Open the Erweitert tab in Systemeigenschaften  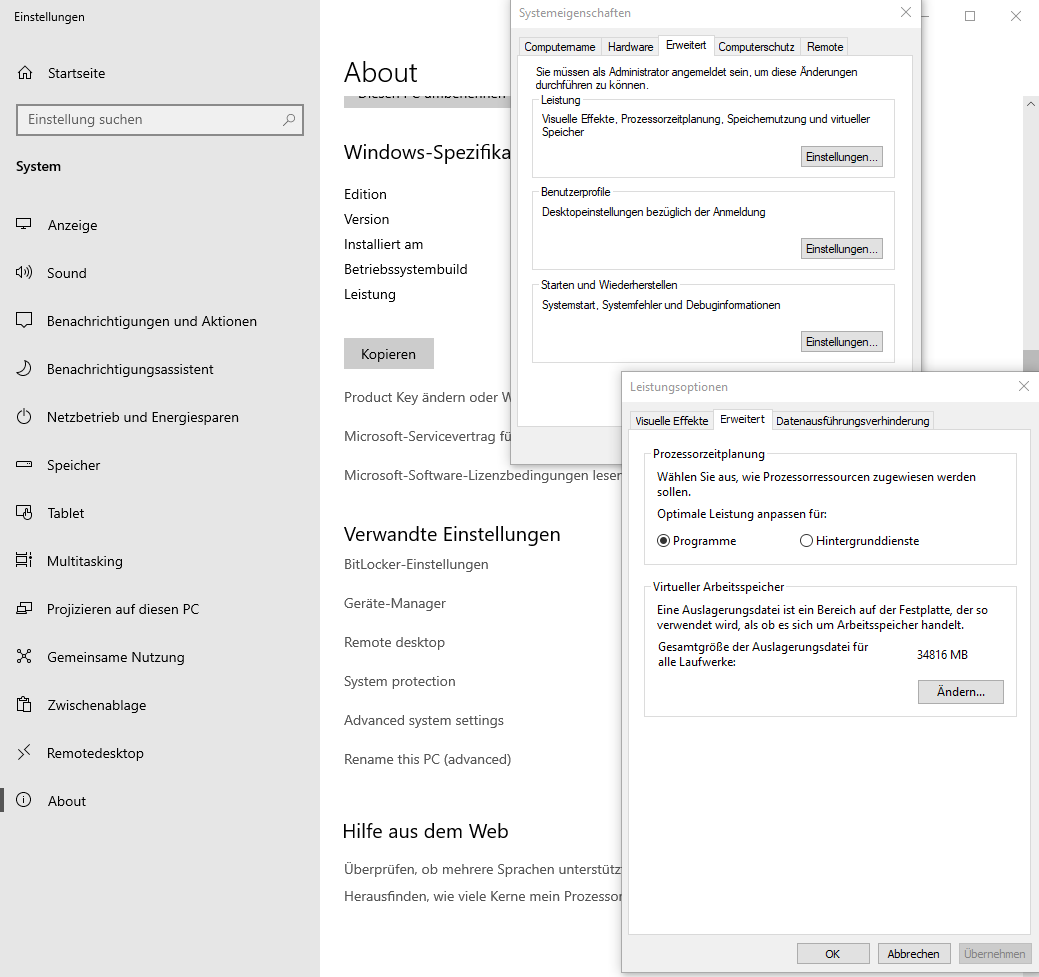686,45
